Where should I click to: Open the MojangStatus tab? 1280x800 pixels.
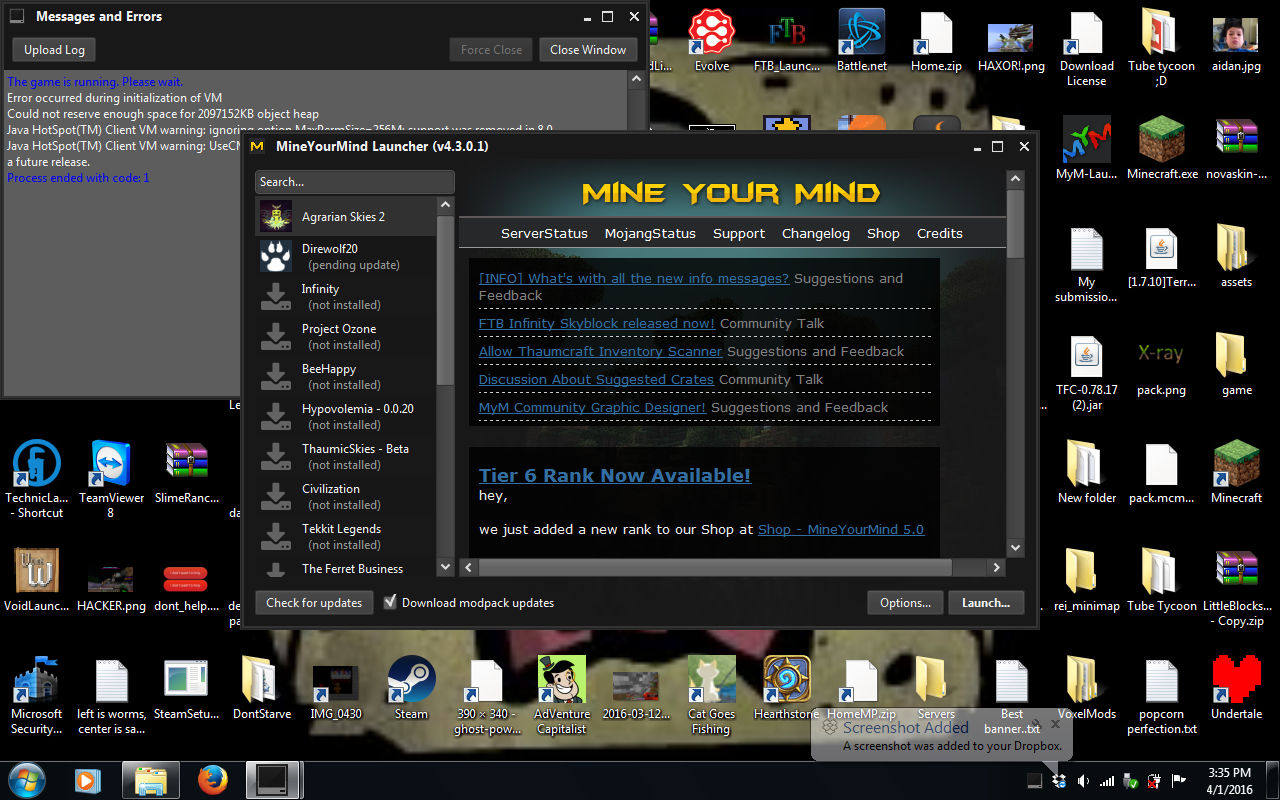coord(650,233)
